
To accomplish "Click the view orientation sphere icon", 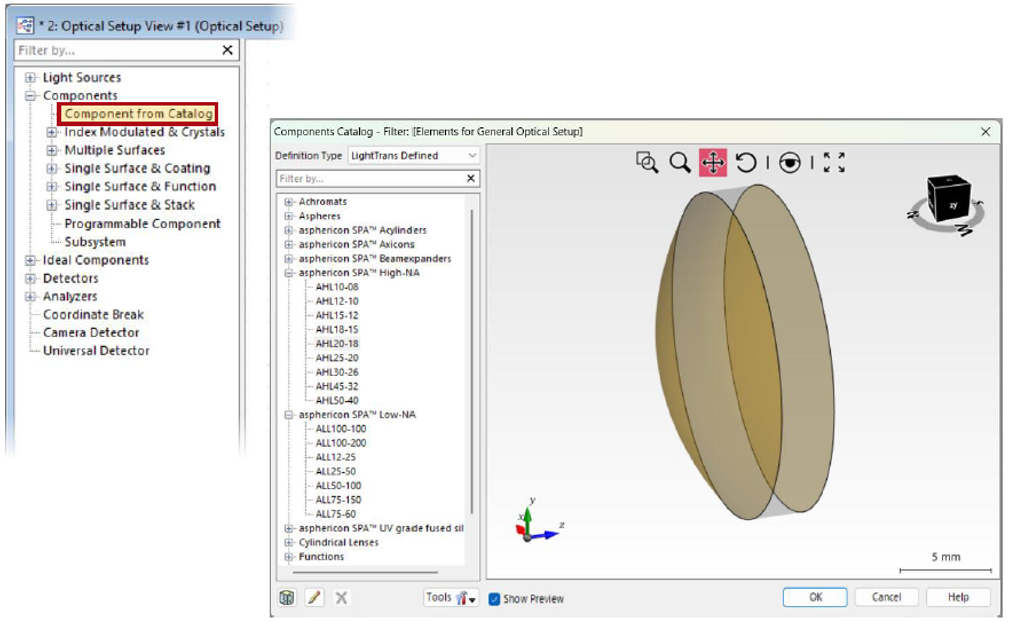I will 790,163.
